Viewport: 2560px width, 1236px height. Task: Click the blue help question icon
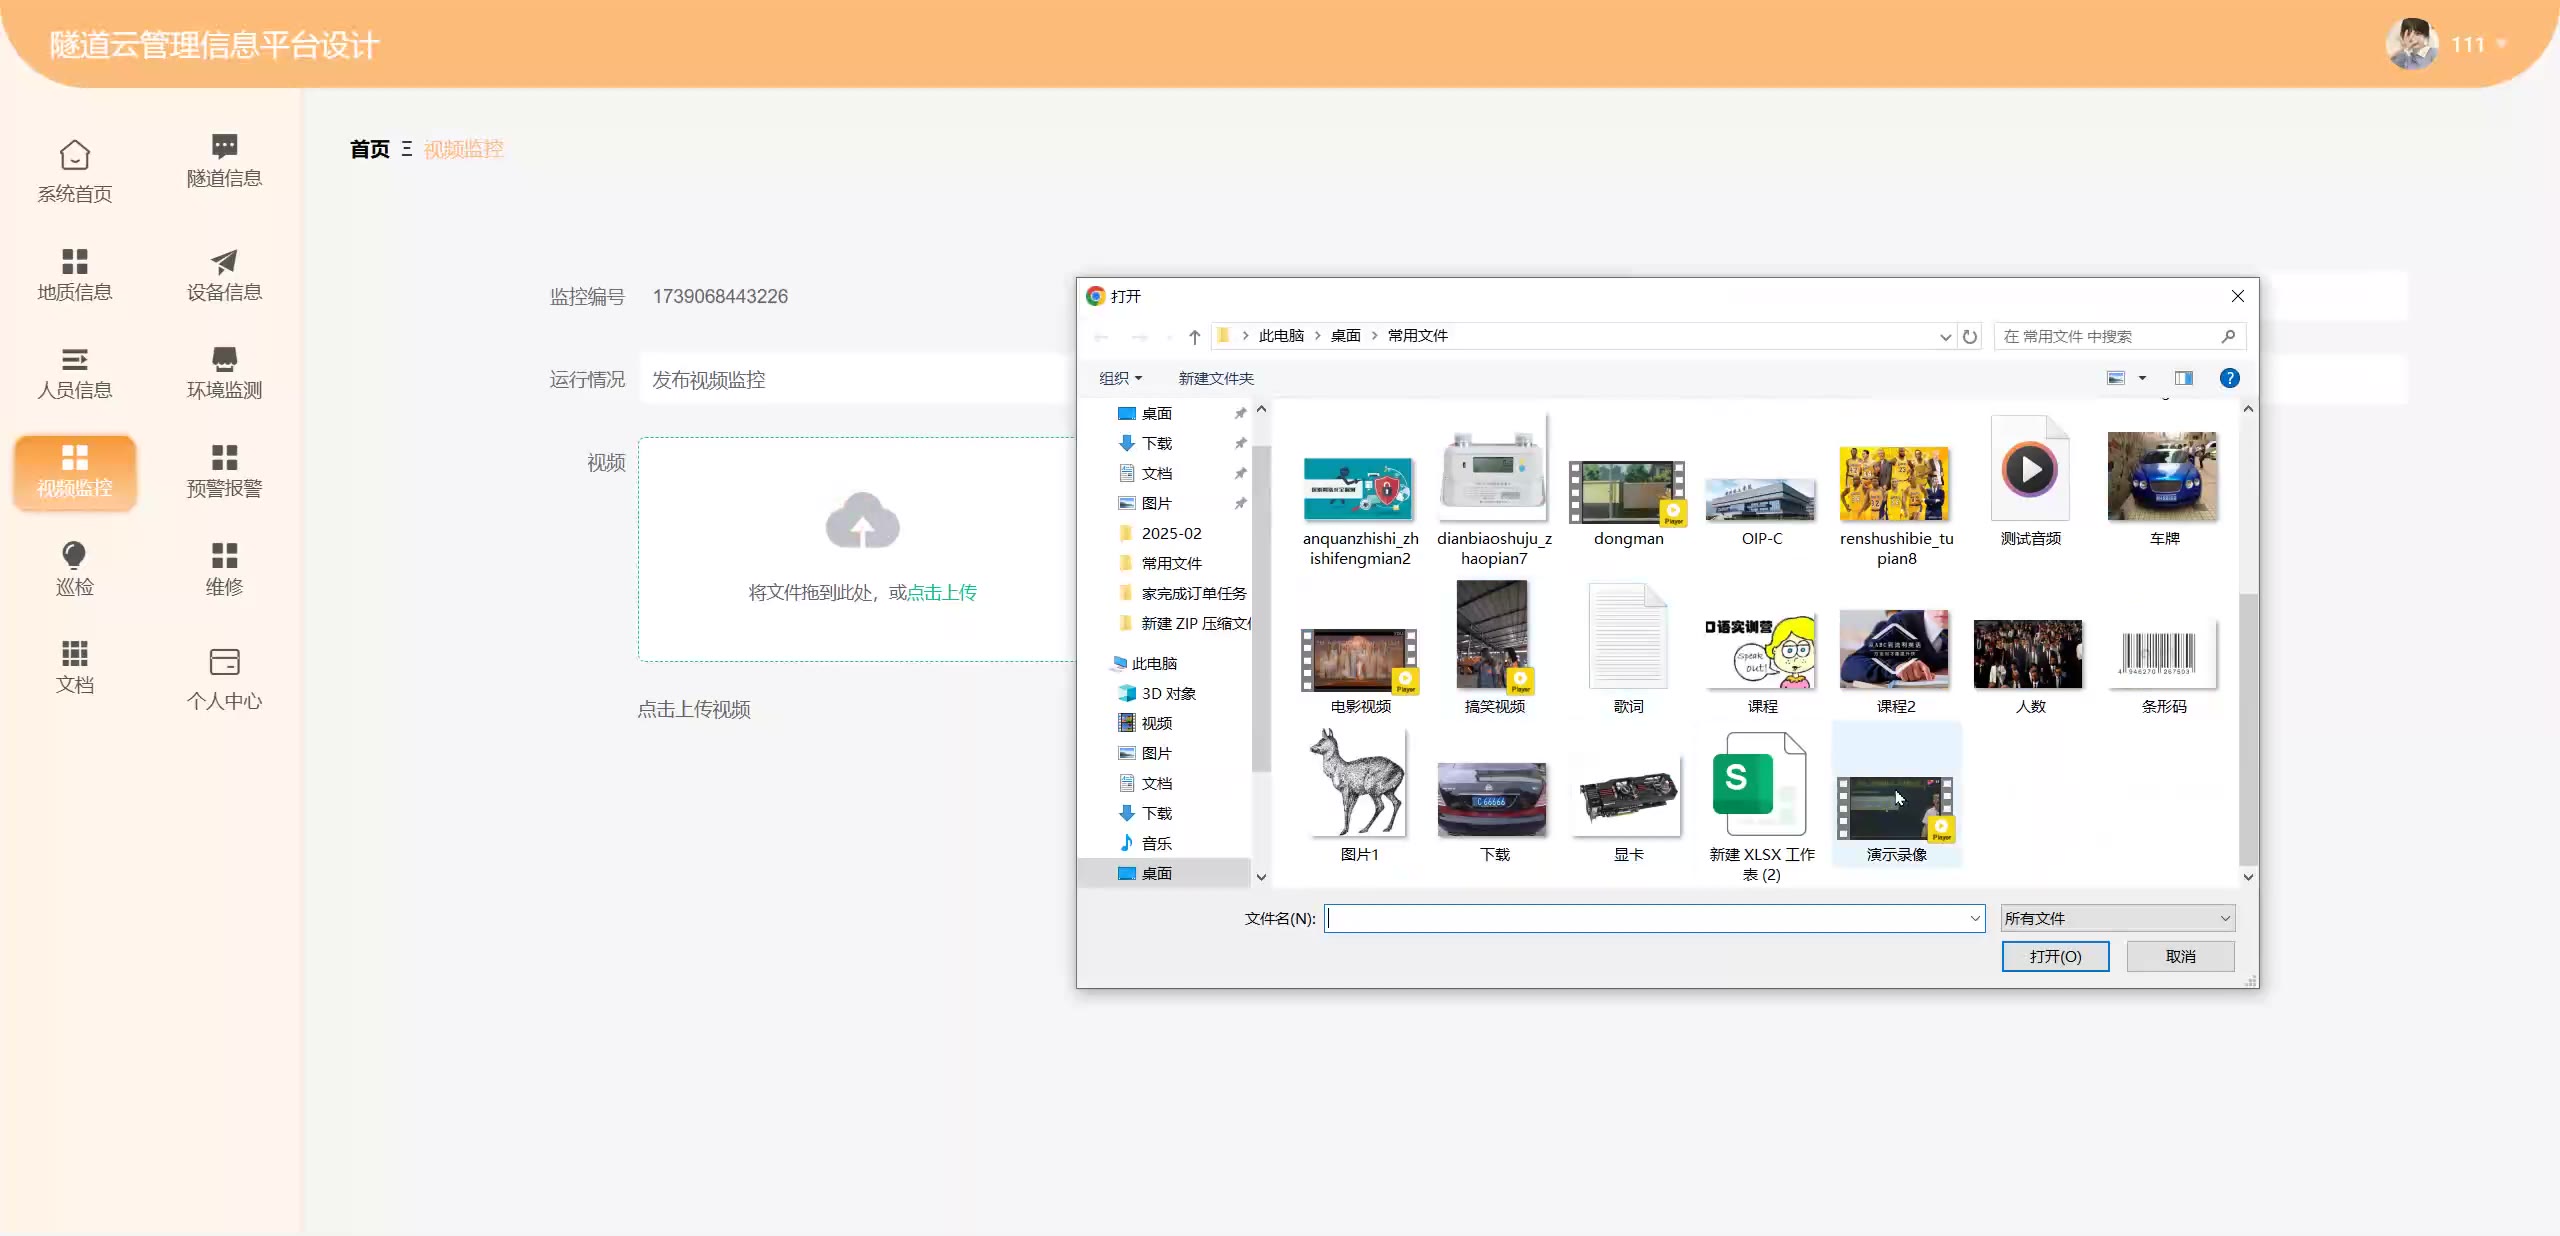(2229, 378)
